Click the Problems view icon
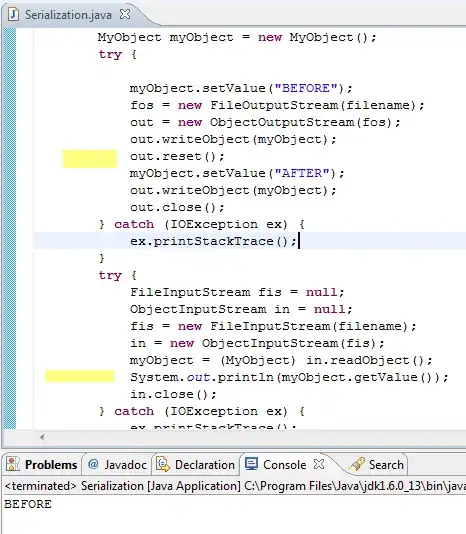Screen dimensions: 466x534 tap(13, 464)
